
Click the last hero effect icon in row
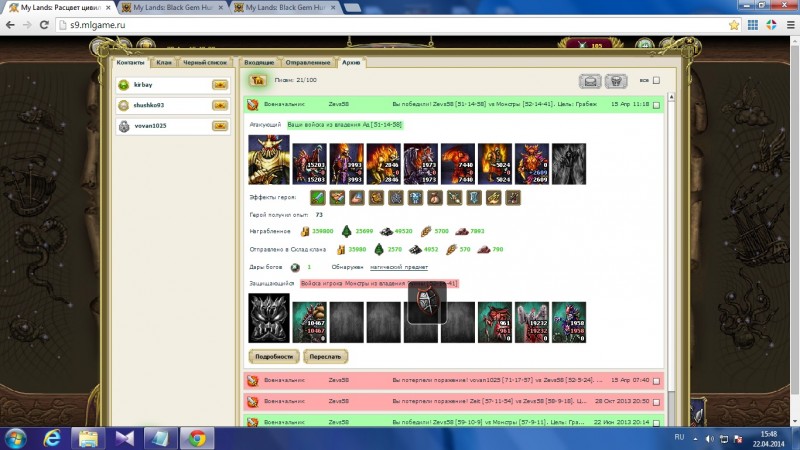513,197
